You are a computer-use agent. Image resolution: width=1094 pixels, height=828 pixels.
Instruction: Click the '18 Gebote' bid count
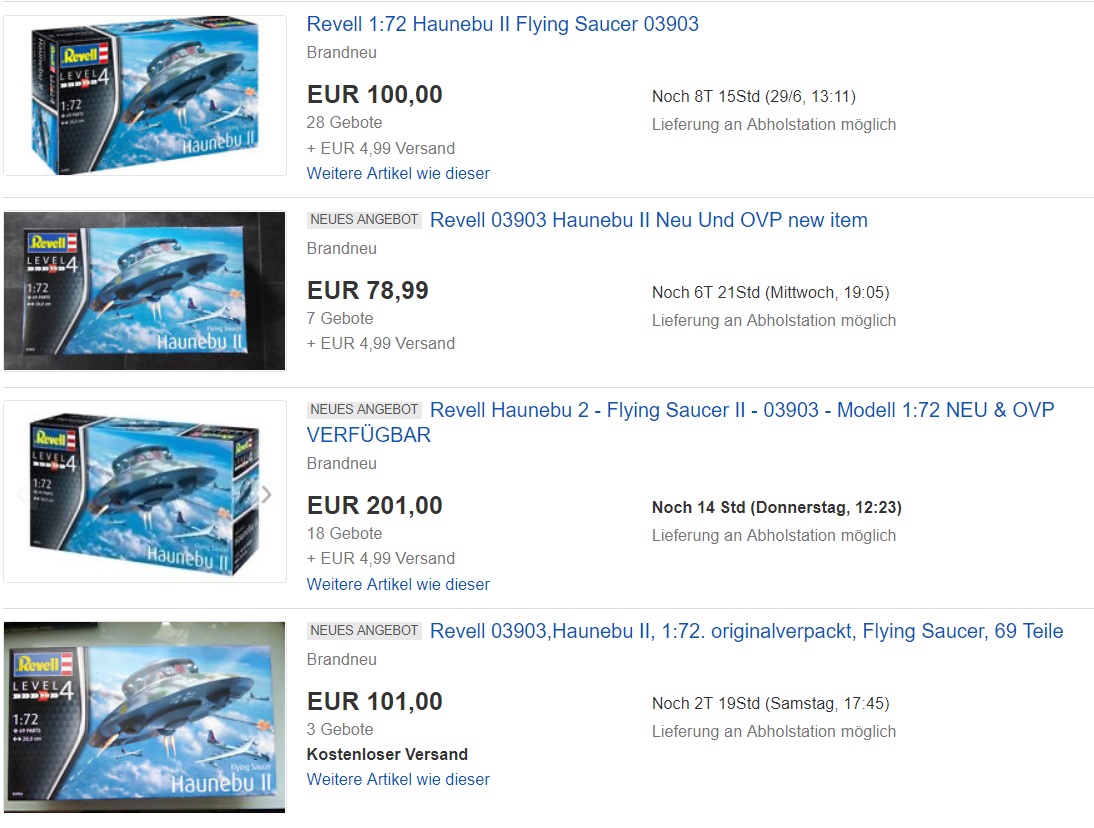(x=344, y=533)
